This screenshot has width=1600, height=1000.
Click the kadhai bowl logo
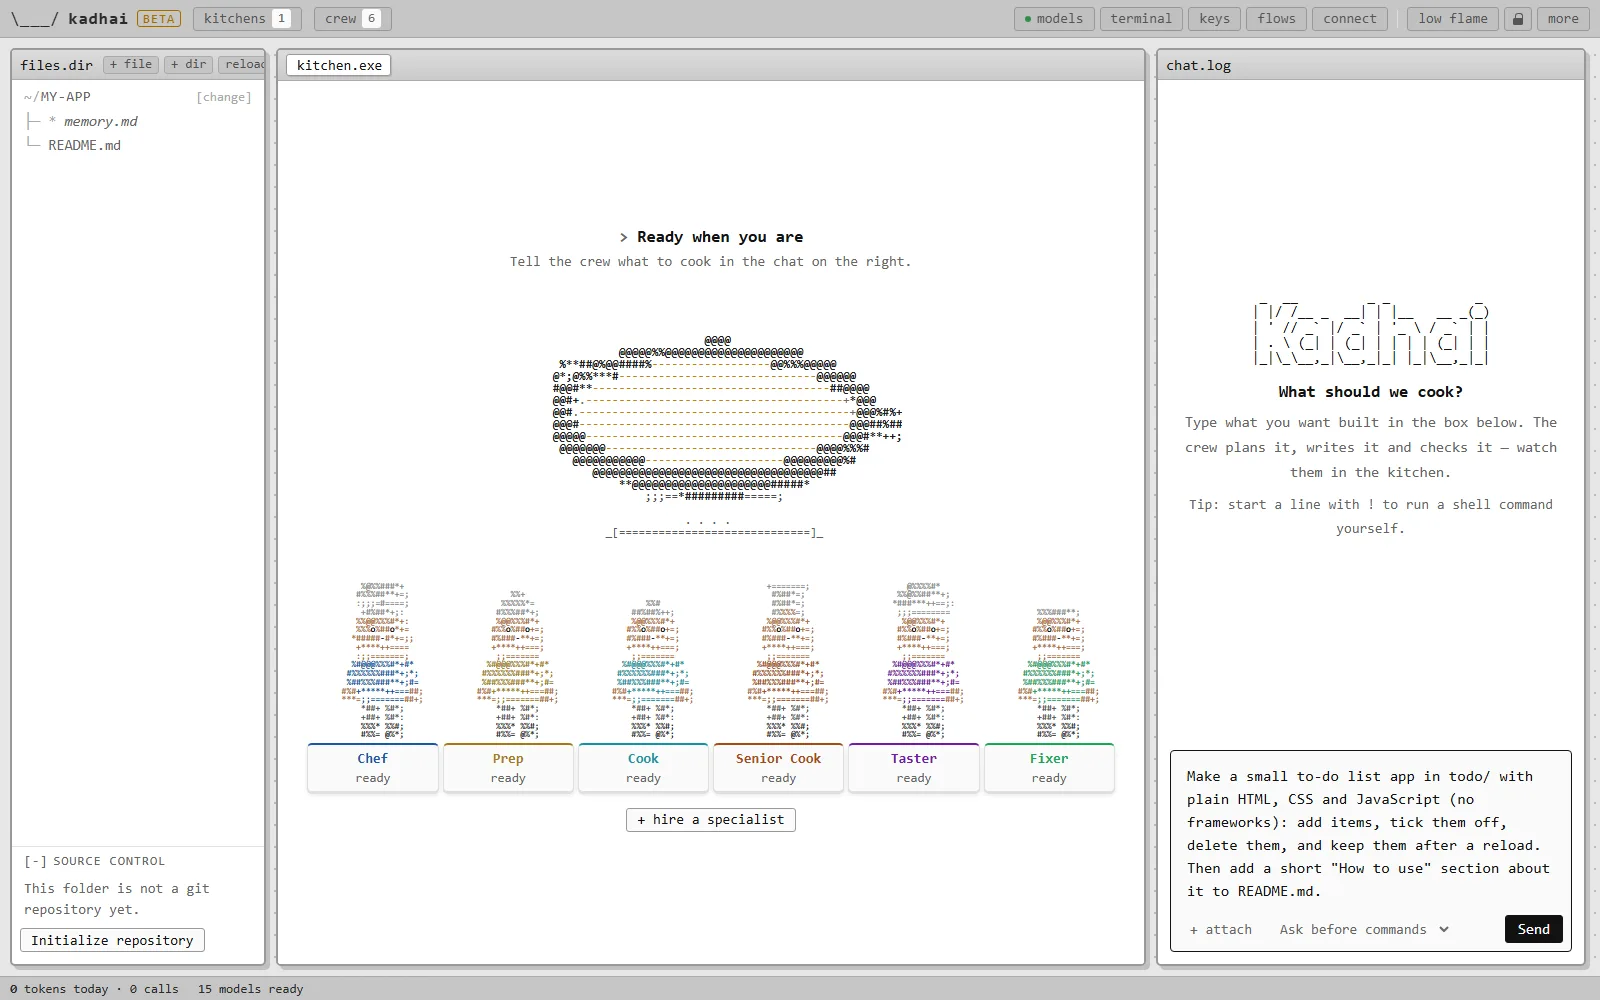35,19
